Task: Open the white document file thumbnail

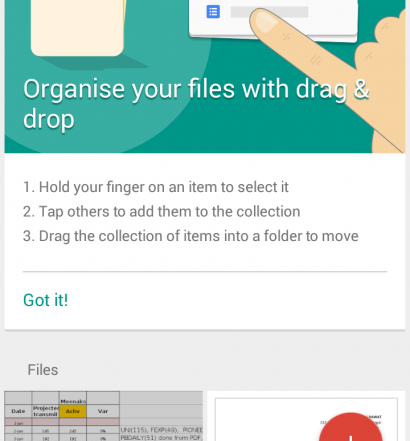Action: (x=306, y=416)
